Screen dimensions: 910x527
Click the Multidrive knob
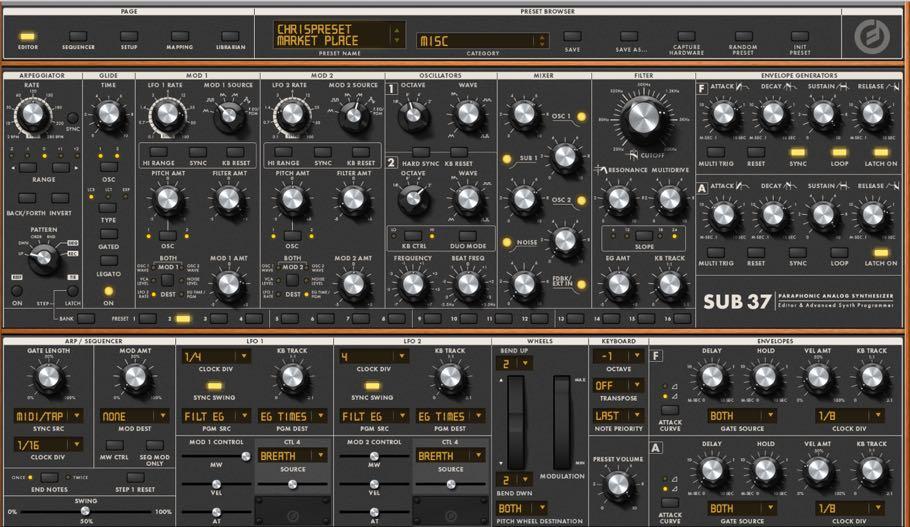pos(669,199)
